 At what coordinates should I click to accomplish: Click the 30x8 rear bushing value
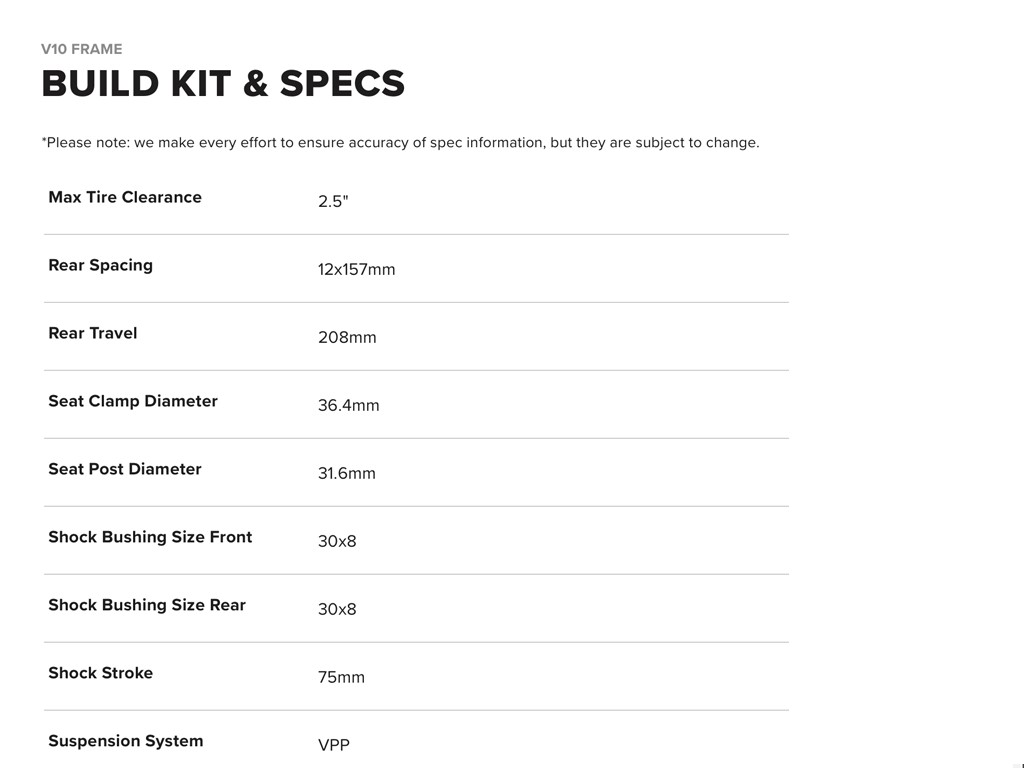pyautogui.click(x=337, y=609)
